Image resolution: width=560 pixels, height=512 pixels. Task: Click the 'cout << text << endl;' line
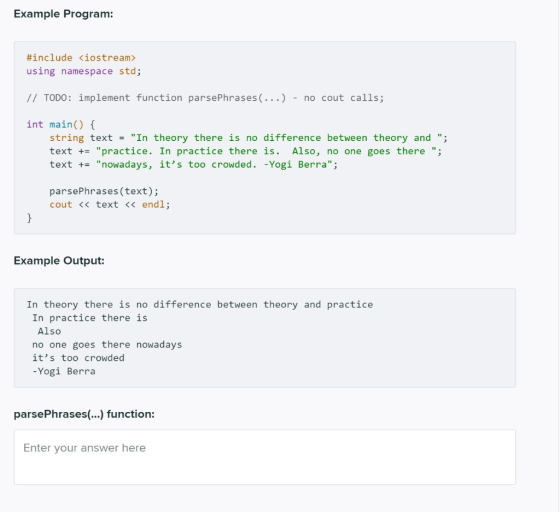coord(110,205)
